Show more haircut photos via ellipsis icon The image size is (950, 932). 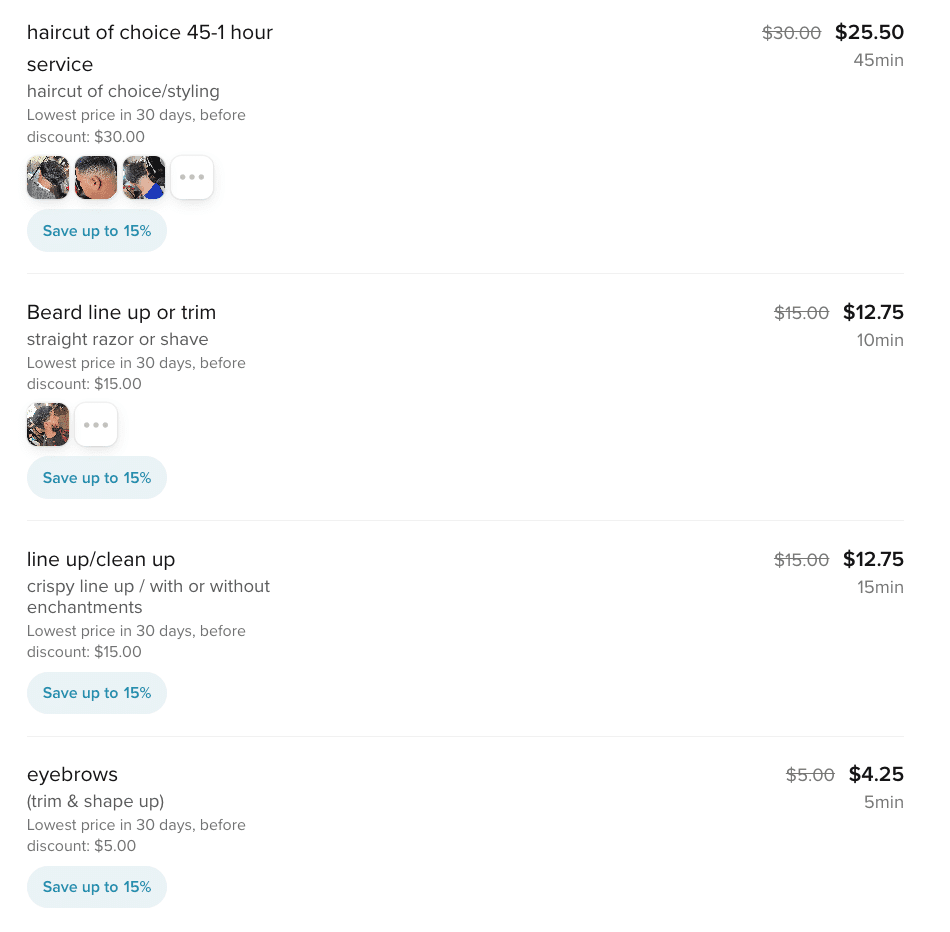tap(192, 177)
